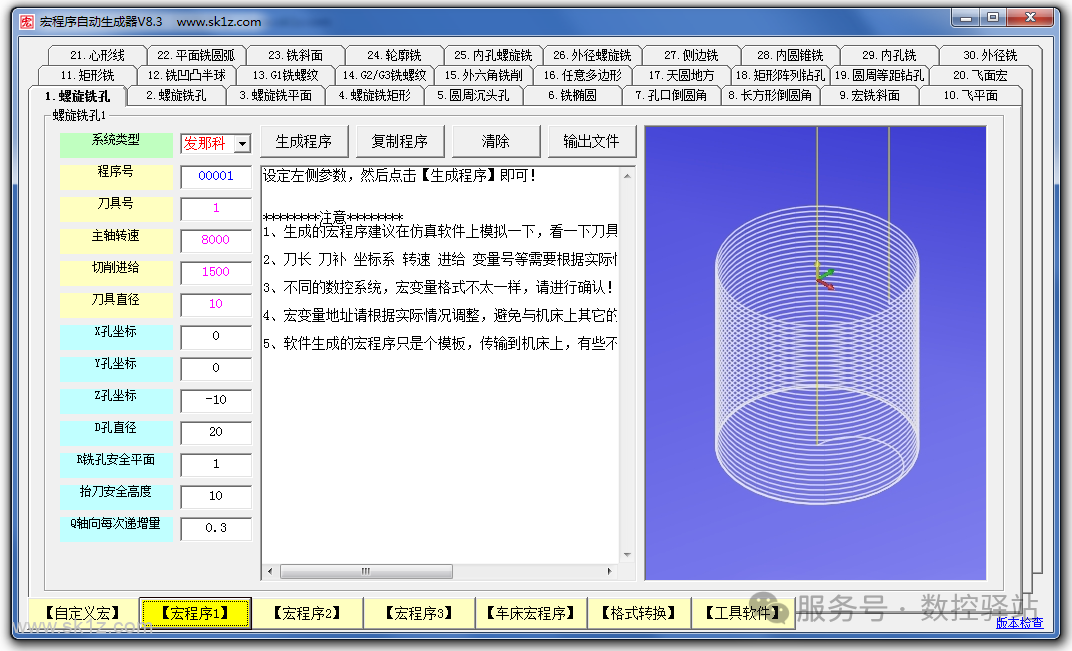Switch to 【宏程序1】 bottom tab
The image size is (1072, 651).
[x=195, y=613]
